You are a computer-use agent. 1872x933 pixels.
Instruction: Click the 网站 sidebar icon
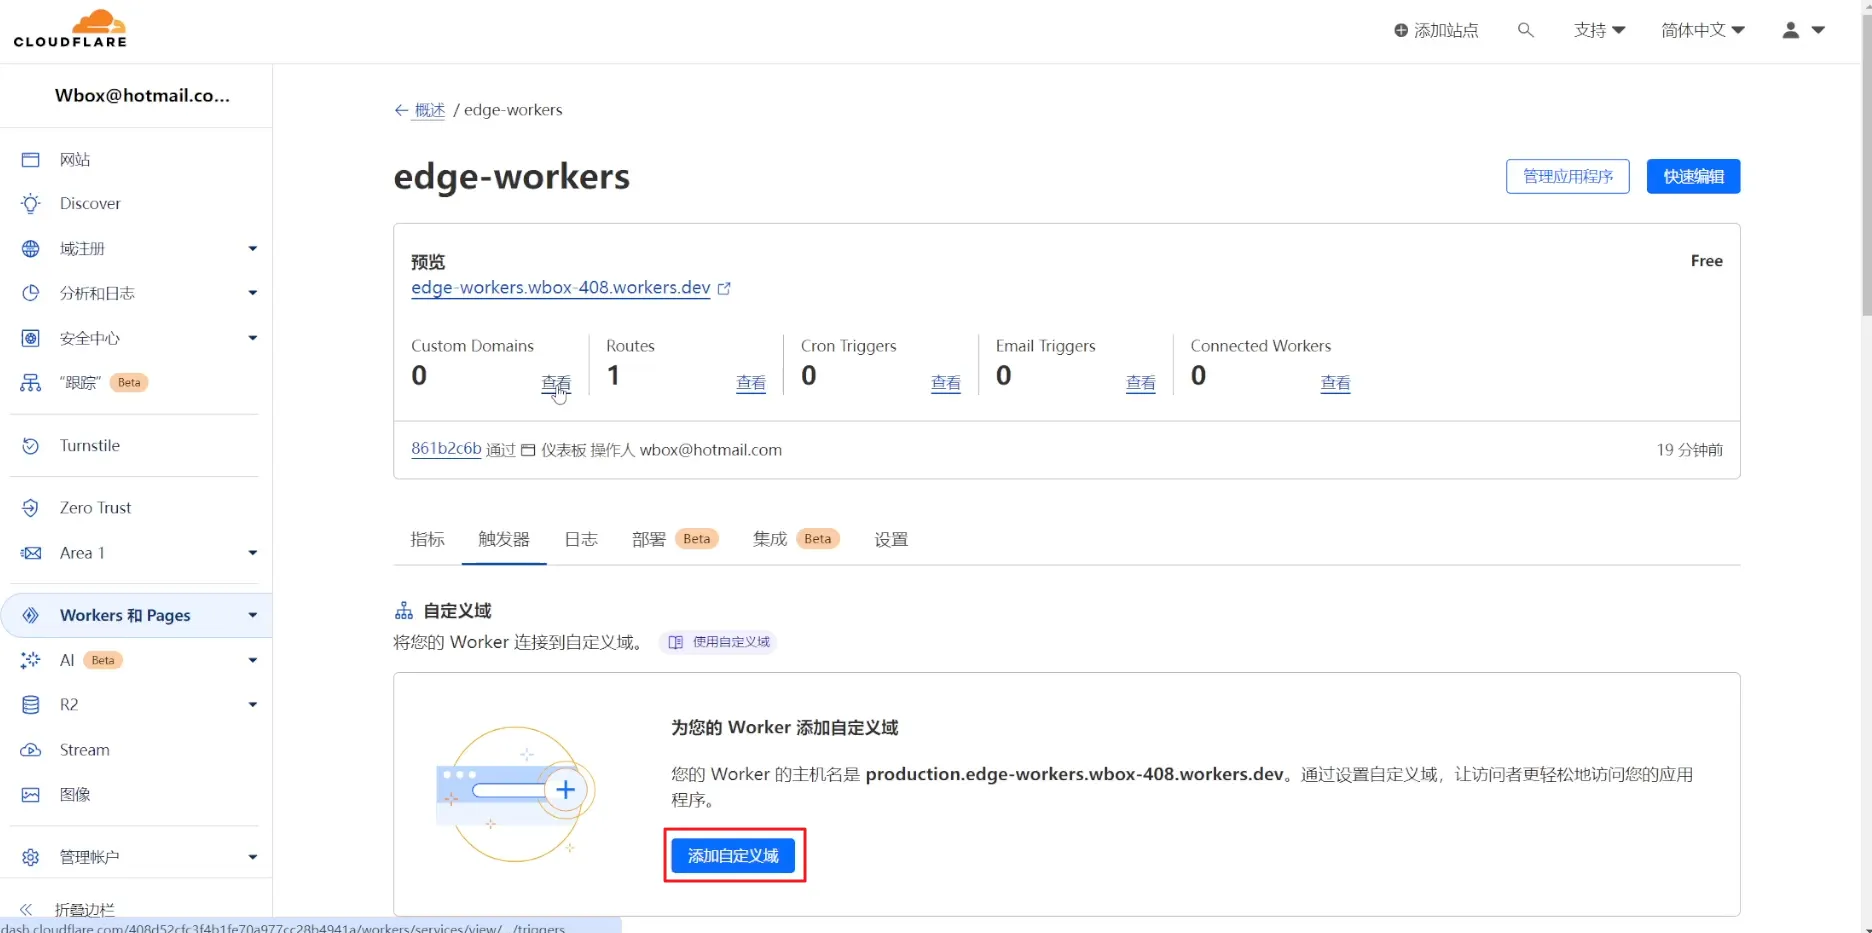coord(31,160)
